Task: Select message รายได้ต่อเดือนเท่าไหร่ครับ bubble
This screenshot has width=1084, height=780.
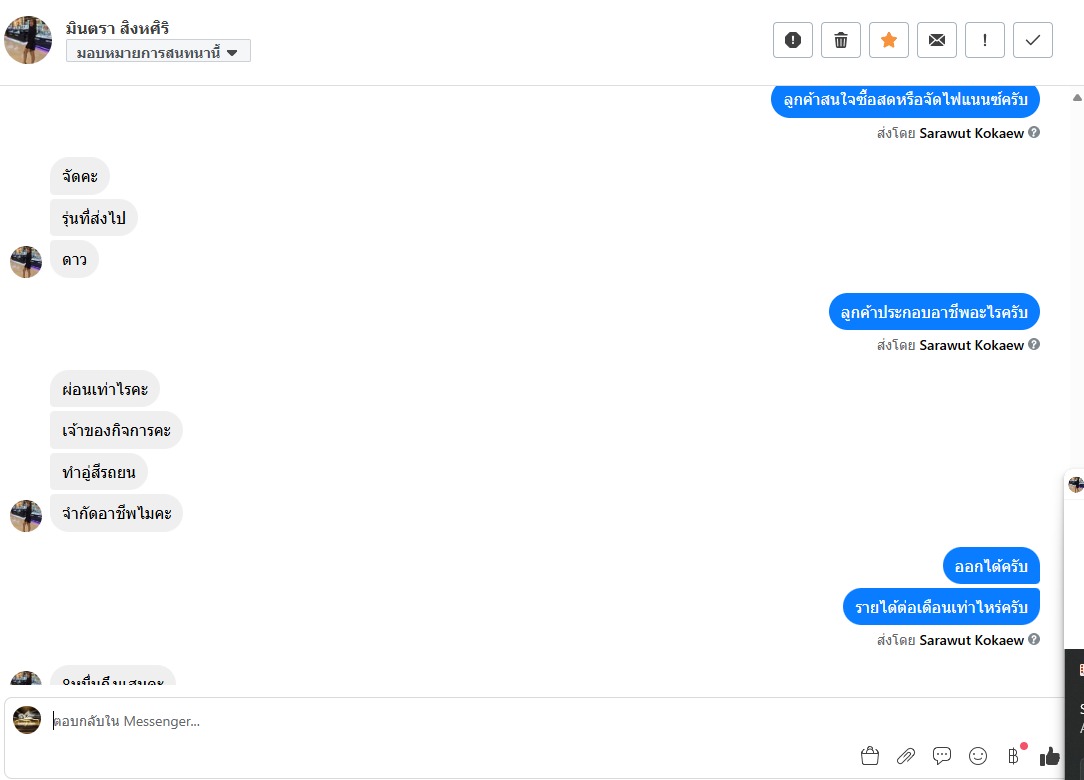Action: tap(941, 607)
